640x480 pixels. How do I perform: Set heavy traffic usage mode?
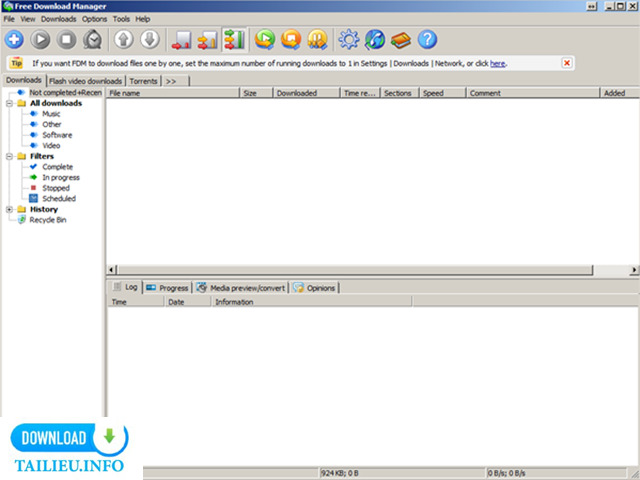click(234, 40)
